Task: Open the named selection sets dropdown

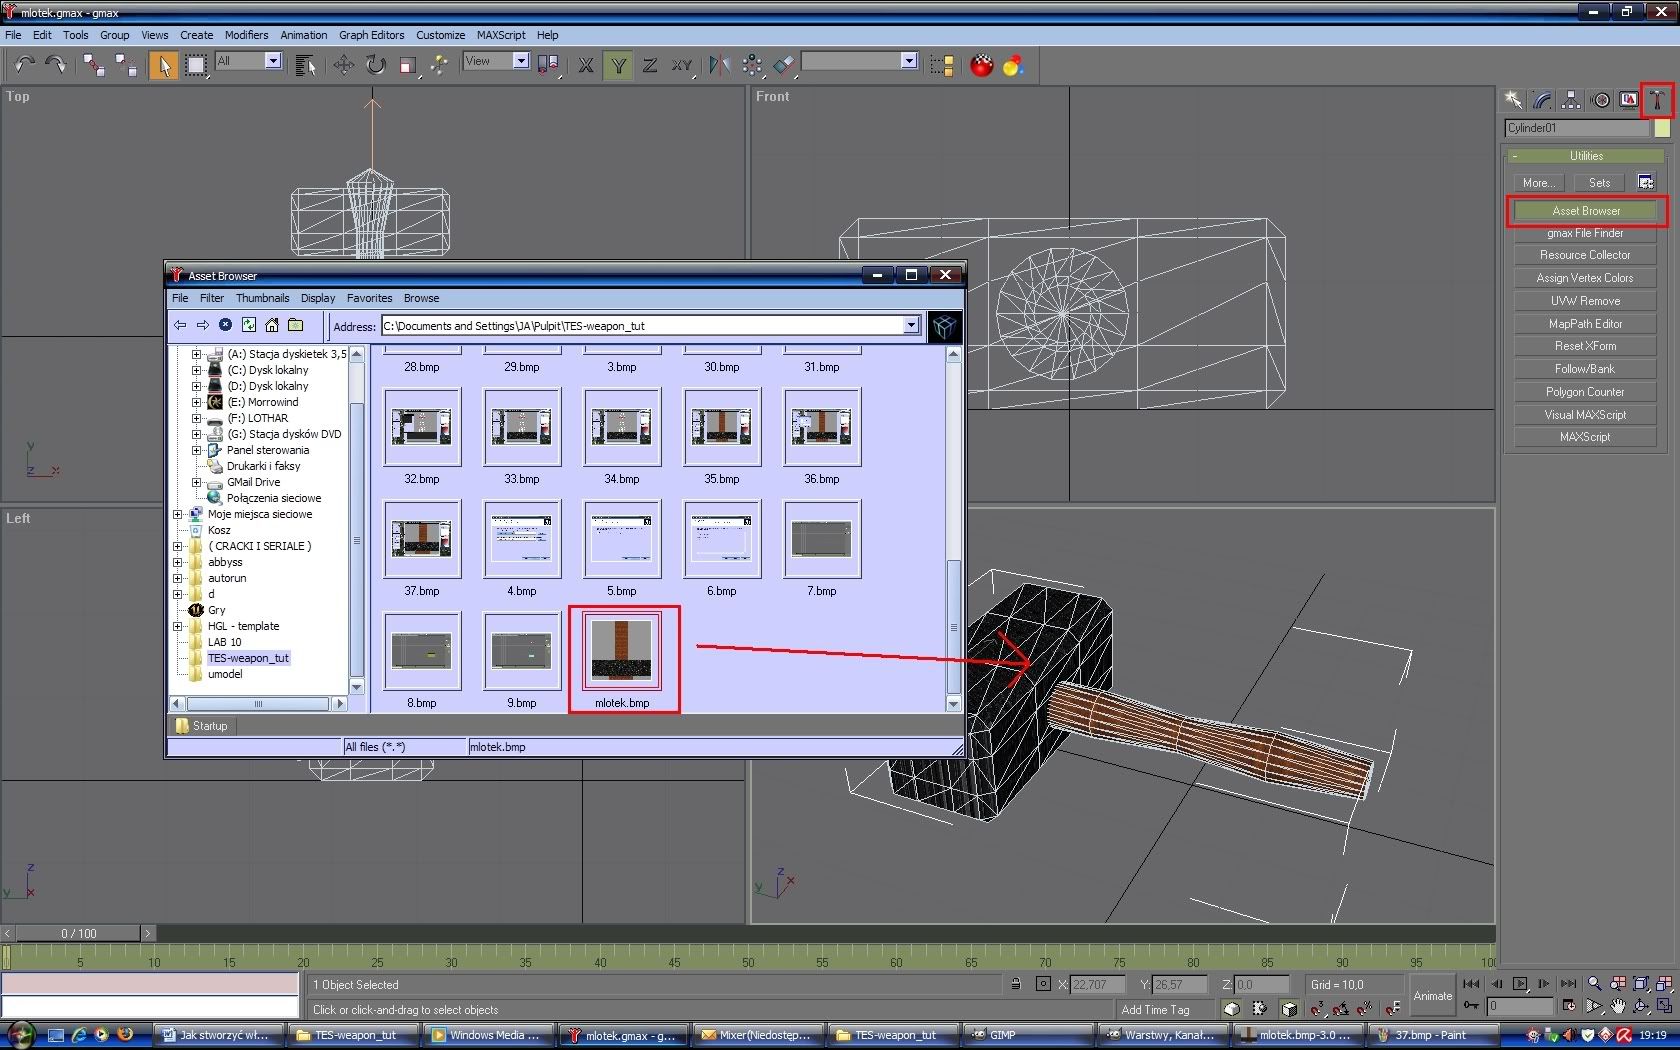Action: [x=909, y=61]
